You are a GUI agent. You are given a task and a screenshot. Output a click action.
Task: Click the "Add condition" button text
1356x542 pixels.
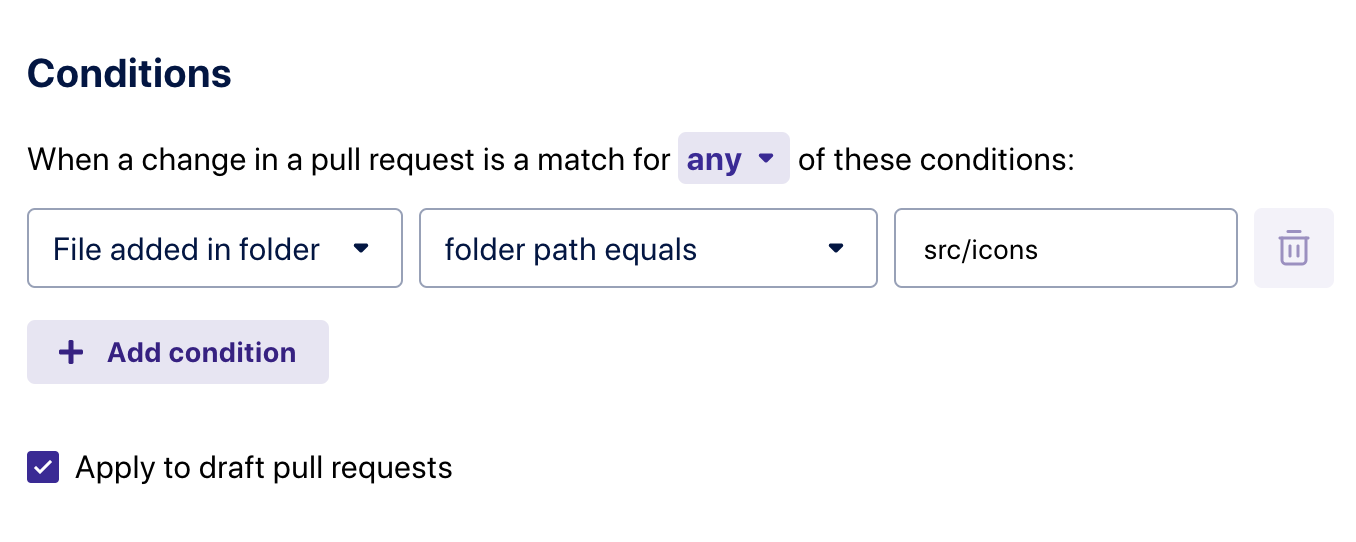coord(201,352)
